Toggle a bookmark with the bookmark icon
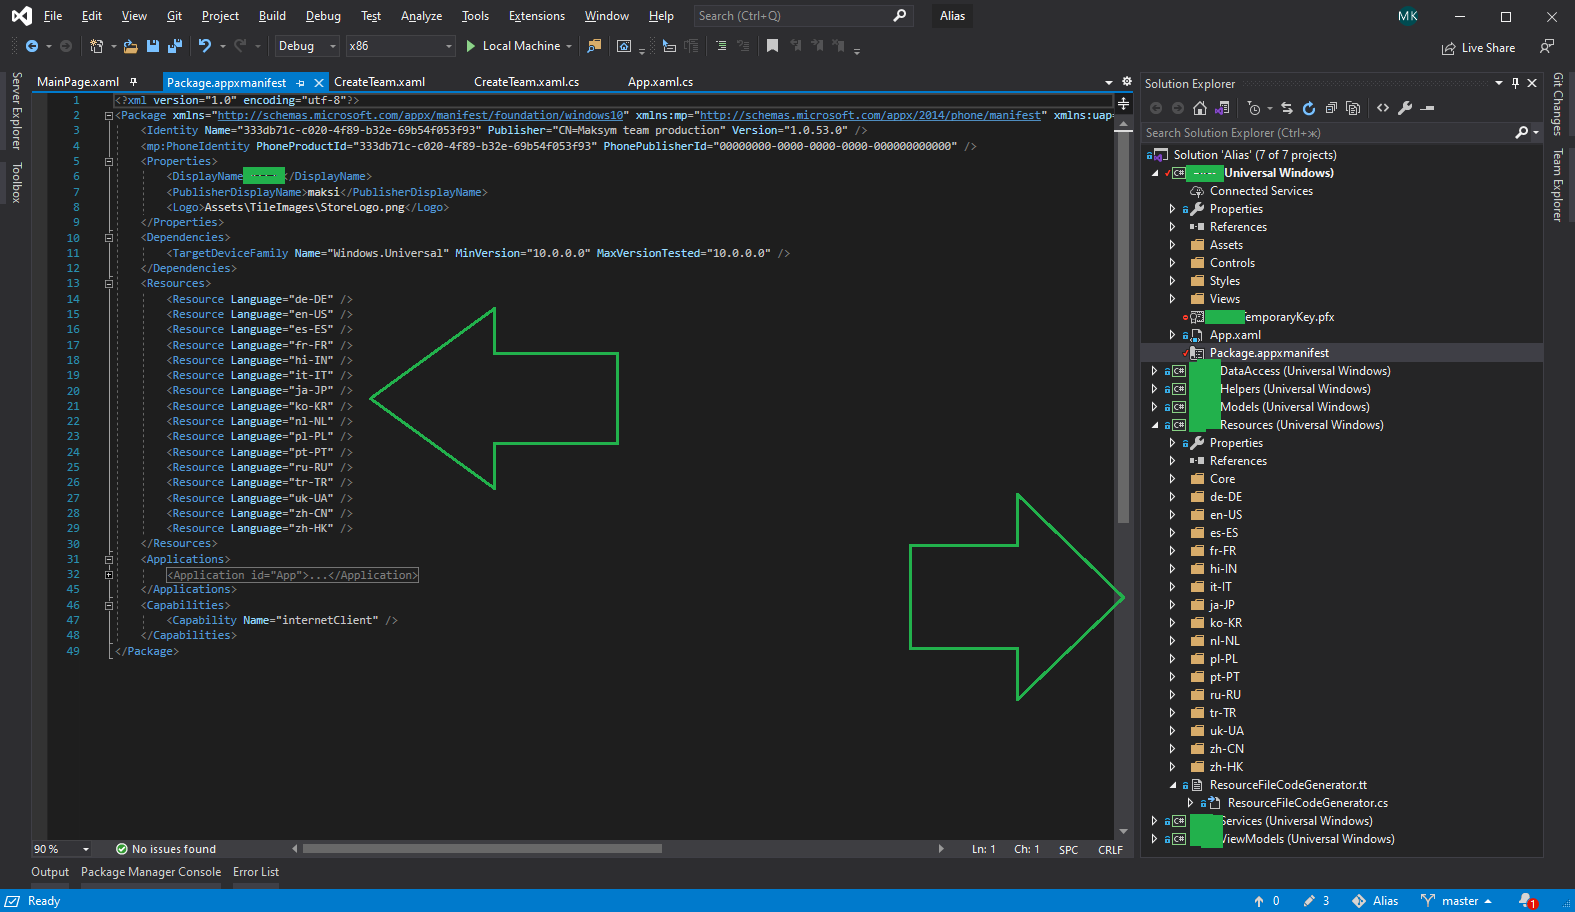1575x912 pixels. (x=772, y=46)
